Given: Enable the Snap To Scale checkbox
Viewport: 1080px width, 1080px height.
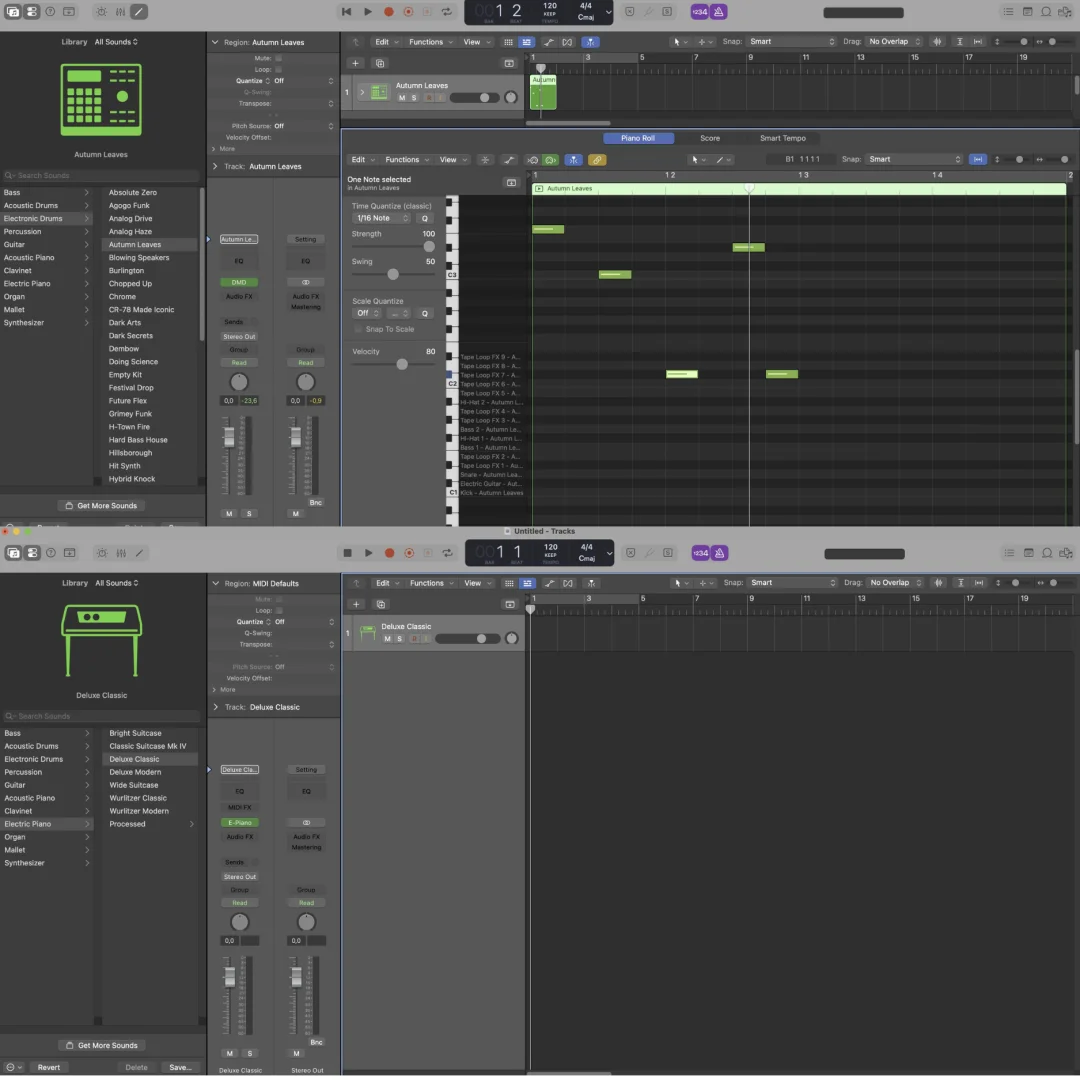Looking at the screenshot, I should coord(359,329).
